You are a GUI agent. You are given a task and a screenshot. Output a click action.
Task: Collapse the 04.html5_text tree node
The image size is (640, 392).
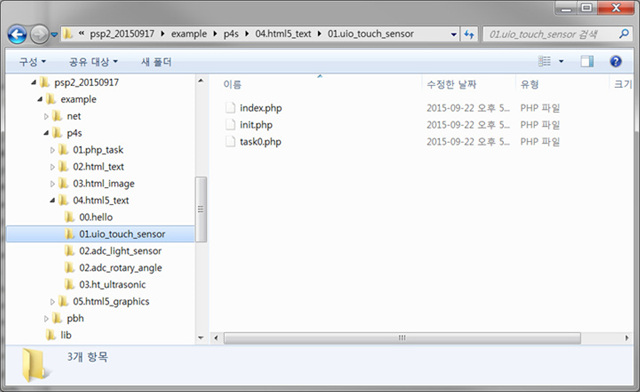52,200
